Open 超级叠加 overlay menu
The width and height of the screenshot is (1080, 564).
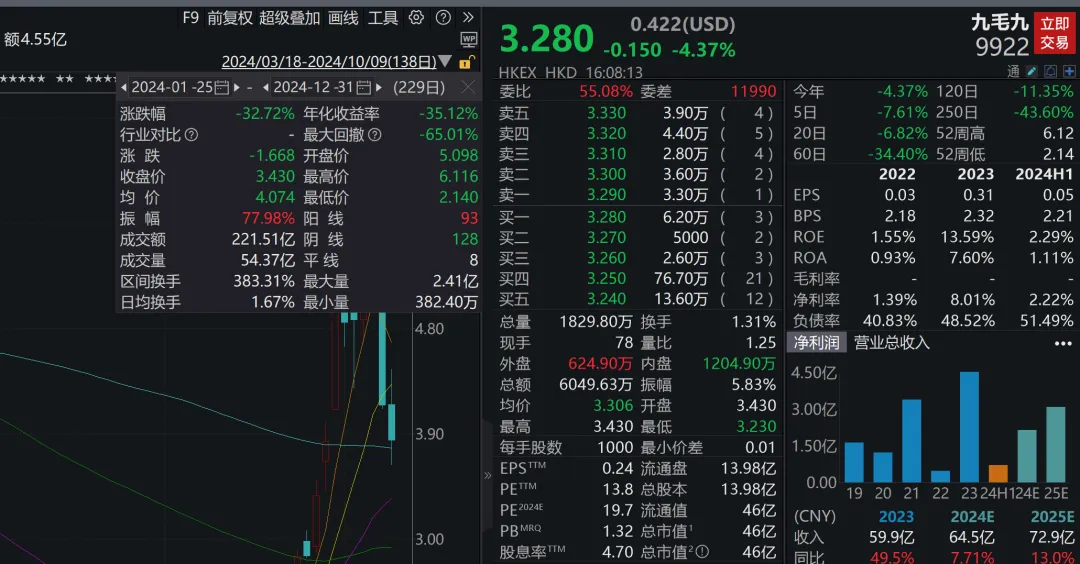[x=289, y=18]
